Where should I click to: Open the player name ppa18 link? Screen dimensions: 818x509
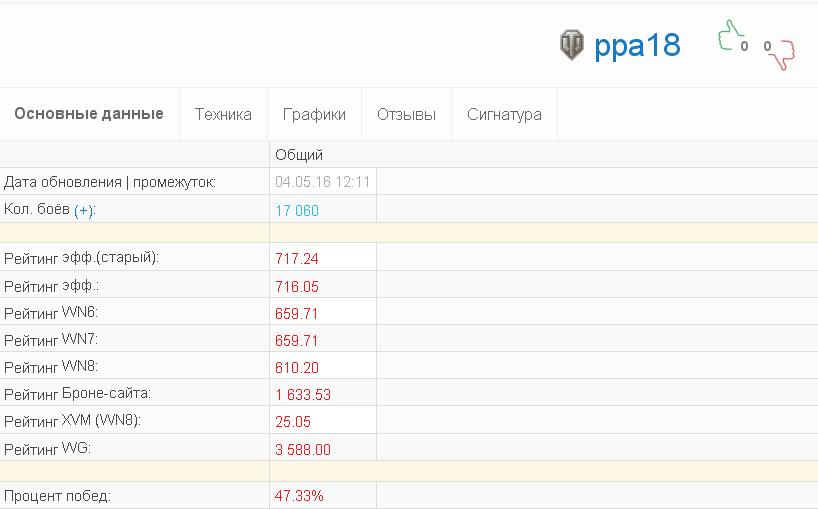coord(637,45)
